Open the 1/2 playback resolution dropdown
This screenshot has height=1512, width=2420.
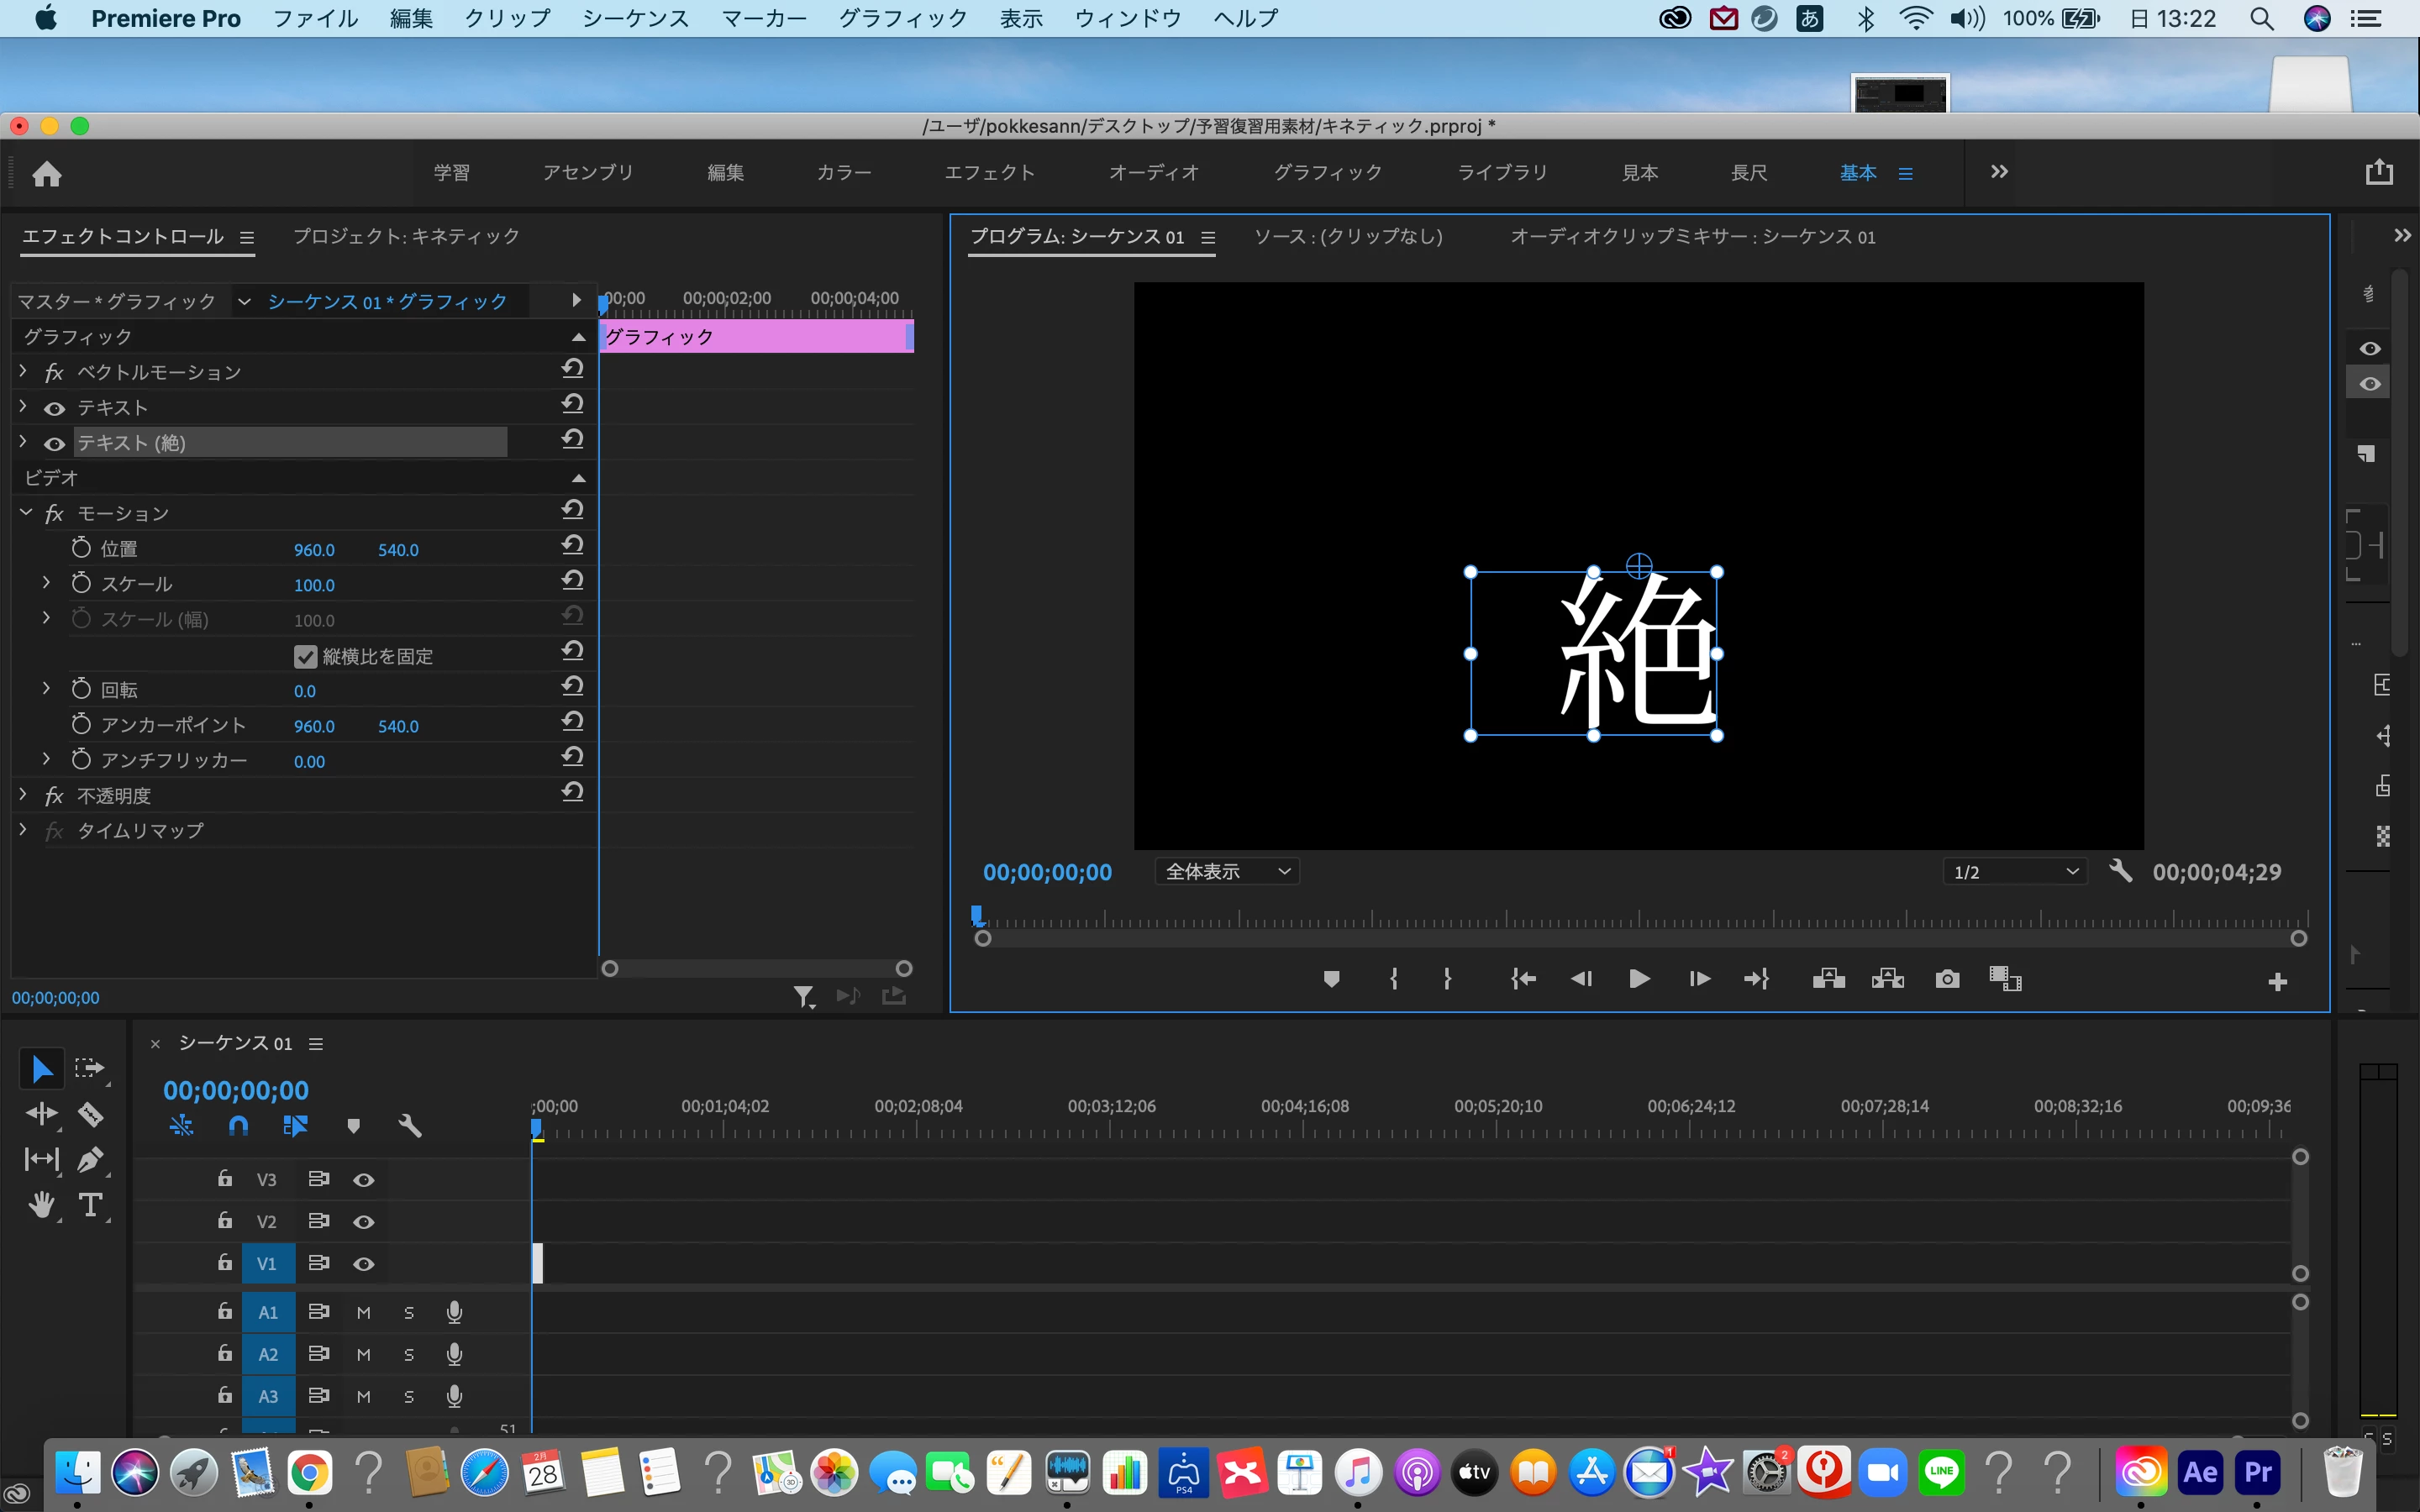coord(2015,872)
